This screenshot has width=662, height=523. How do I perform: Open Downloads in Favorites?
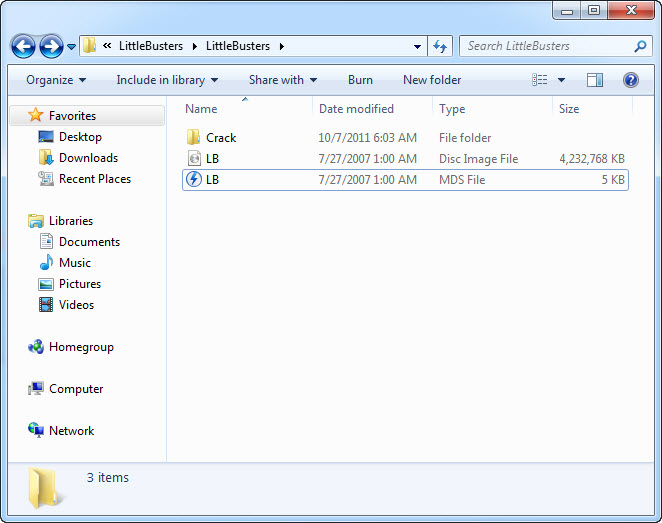coord(88,158)
